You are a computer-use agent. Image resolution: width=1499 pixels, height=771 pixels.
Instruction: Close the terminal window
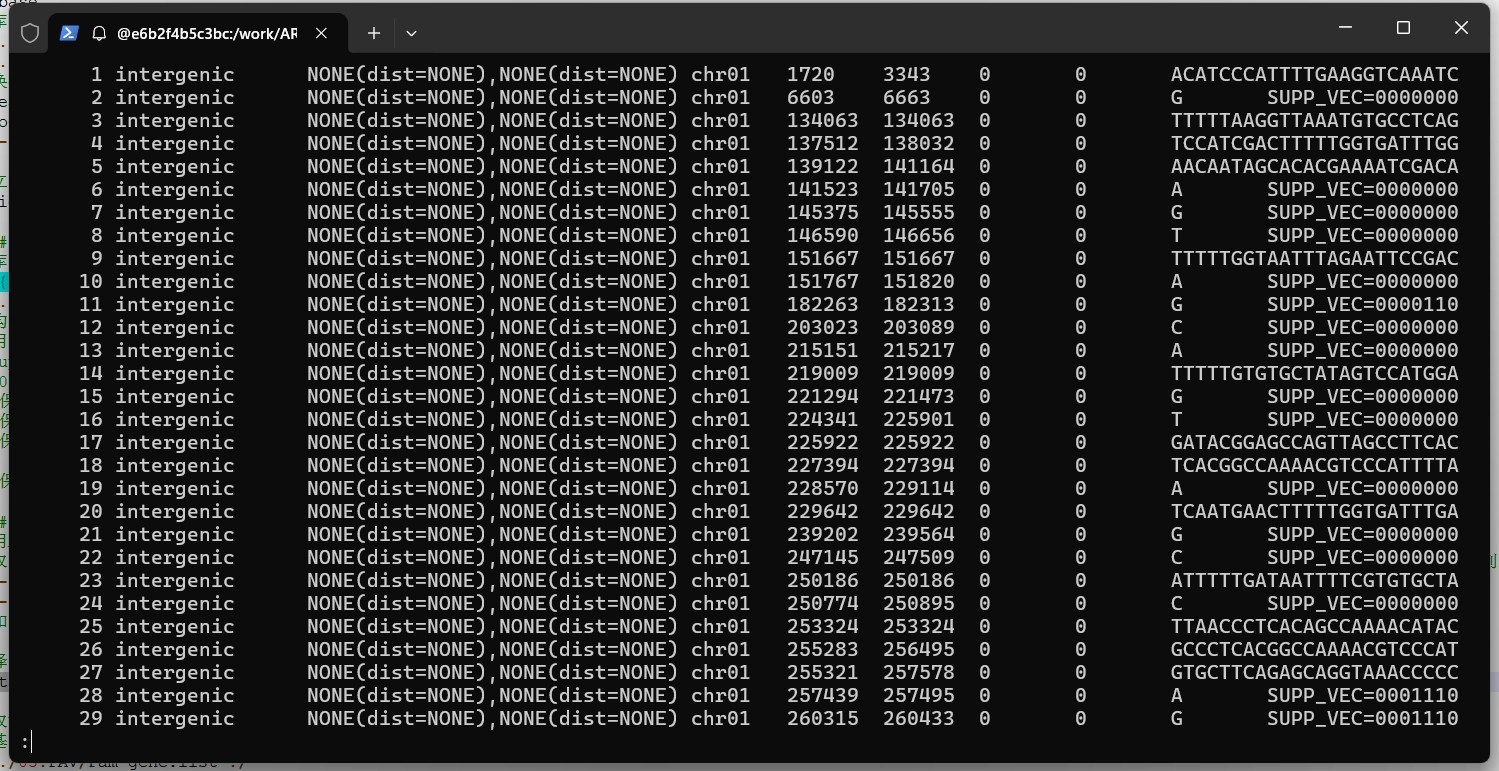tap(1461, 28)
